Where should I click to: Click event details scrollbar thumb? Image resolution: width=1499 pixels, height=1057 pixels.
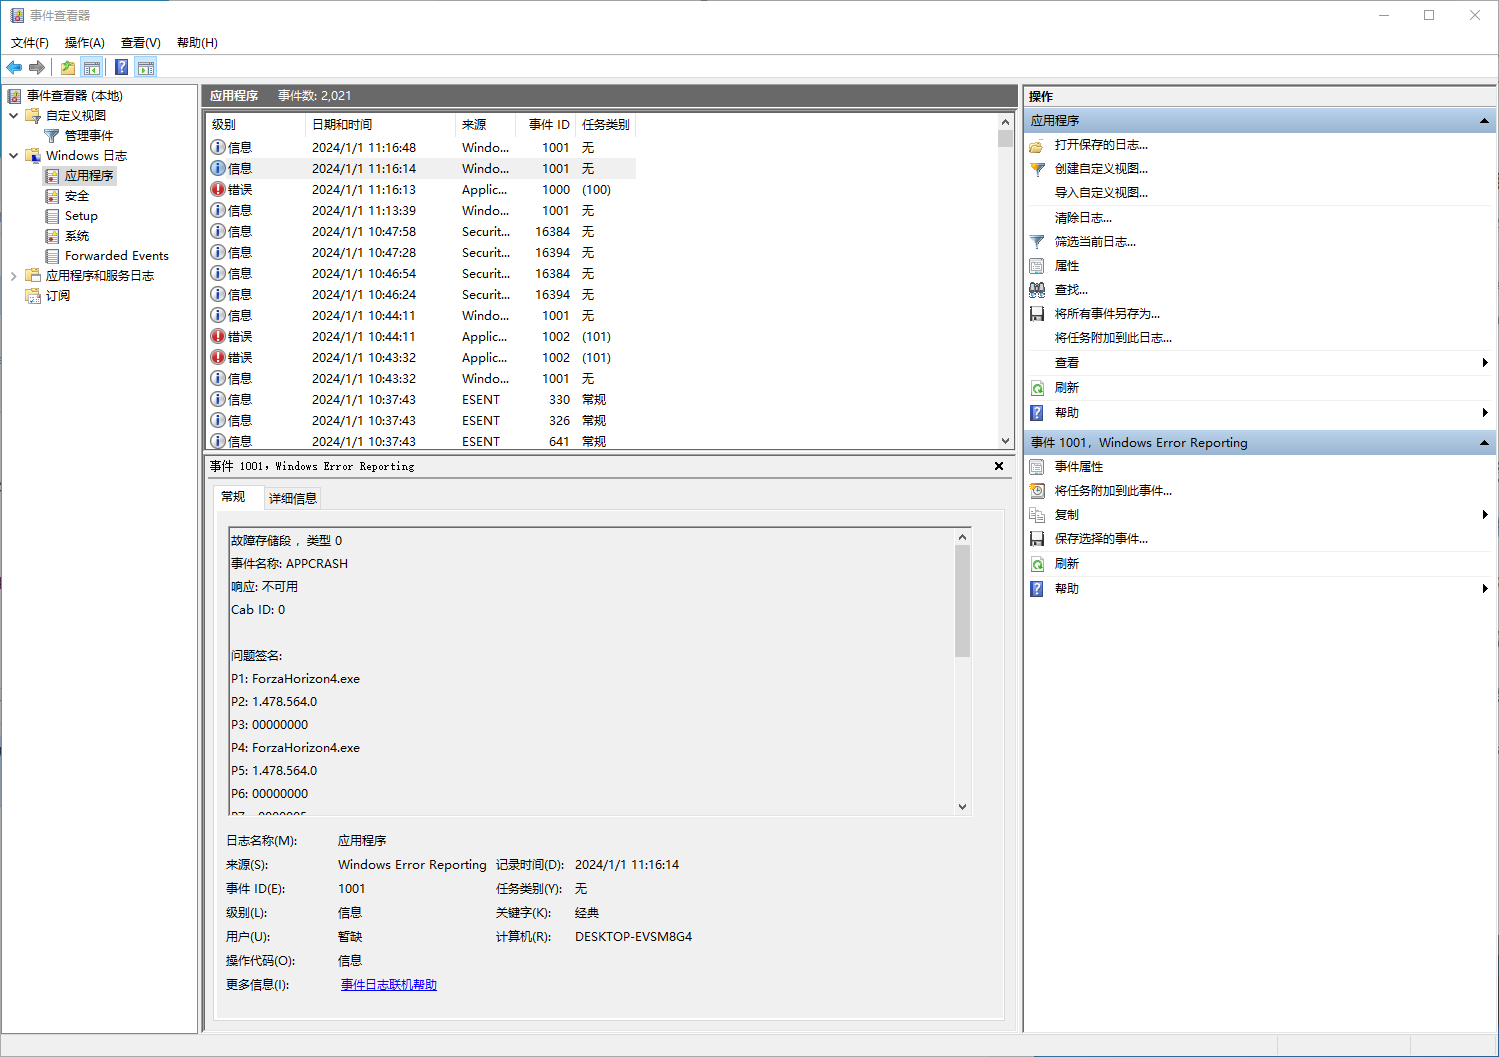[x=962, y=601]
